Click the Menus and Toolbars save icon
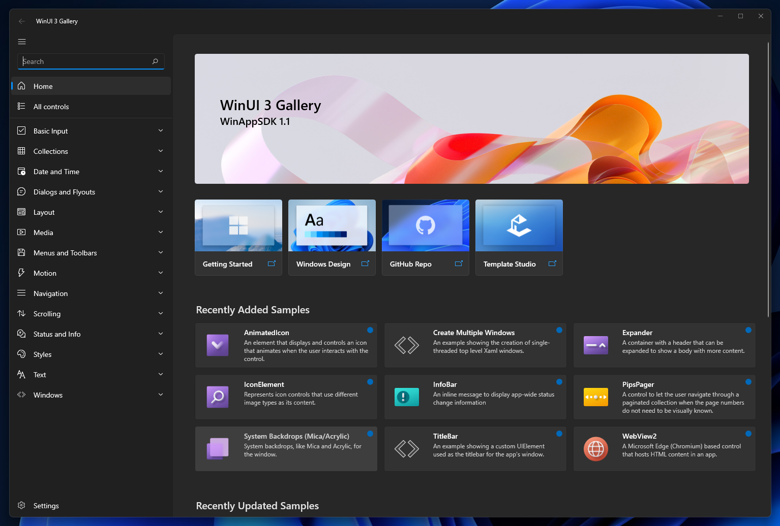The height and width of the screenshot is (526, 780). coord(21,253)
